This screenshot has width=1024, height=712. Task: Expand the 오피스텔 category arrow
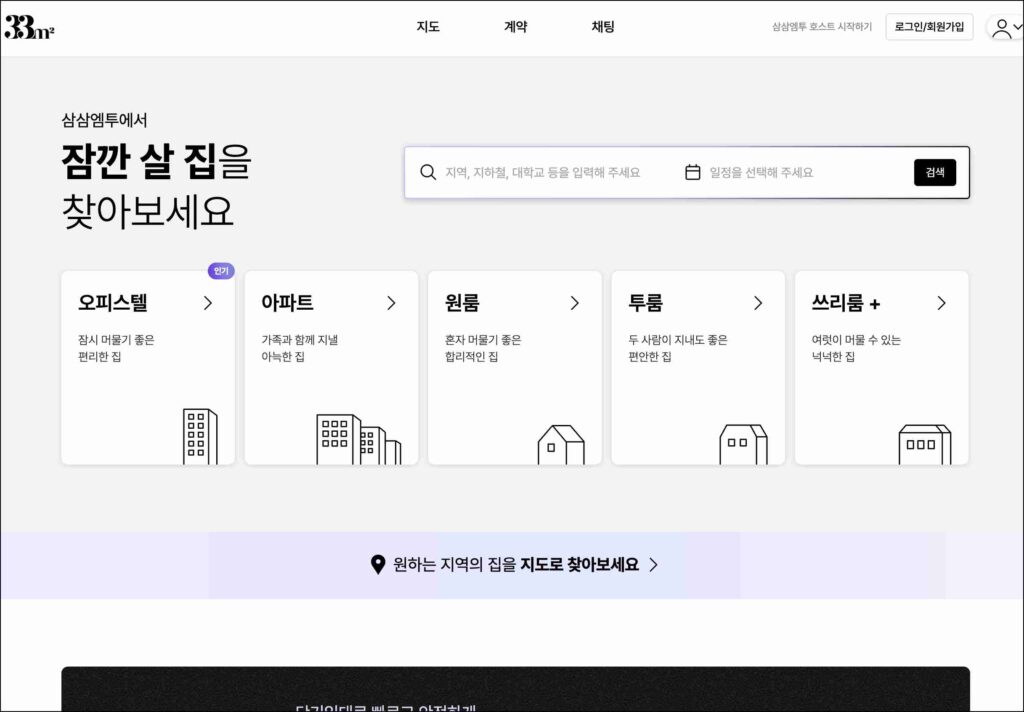tap(208, 303)
